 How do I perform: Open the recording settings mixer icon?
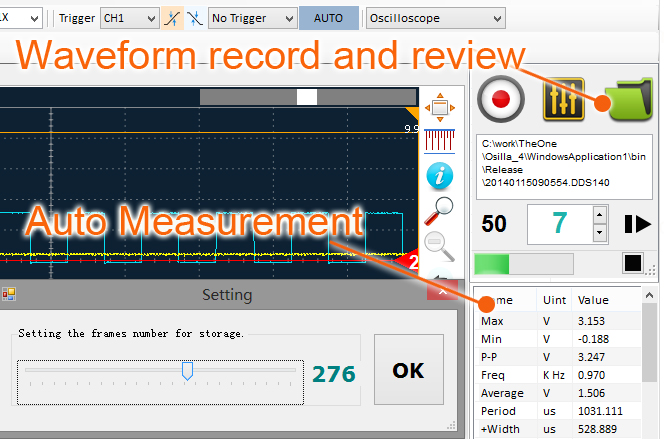click(562, 99)
